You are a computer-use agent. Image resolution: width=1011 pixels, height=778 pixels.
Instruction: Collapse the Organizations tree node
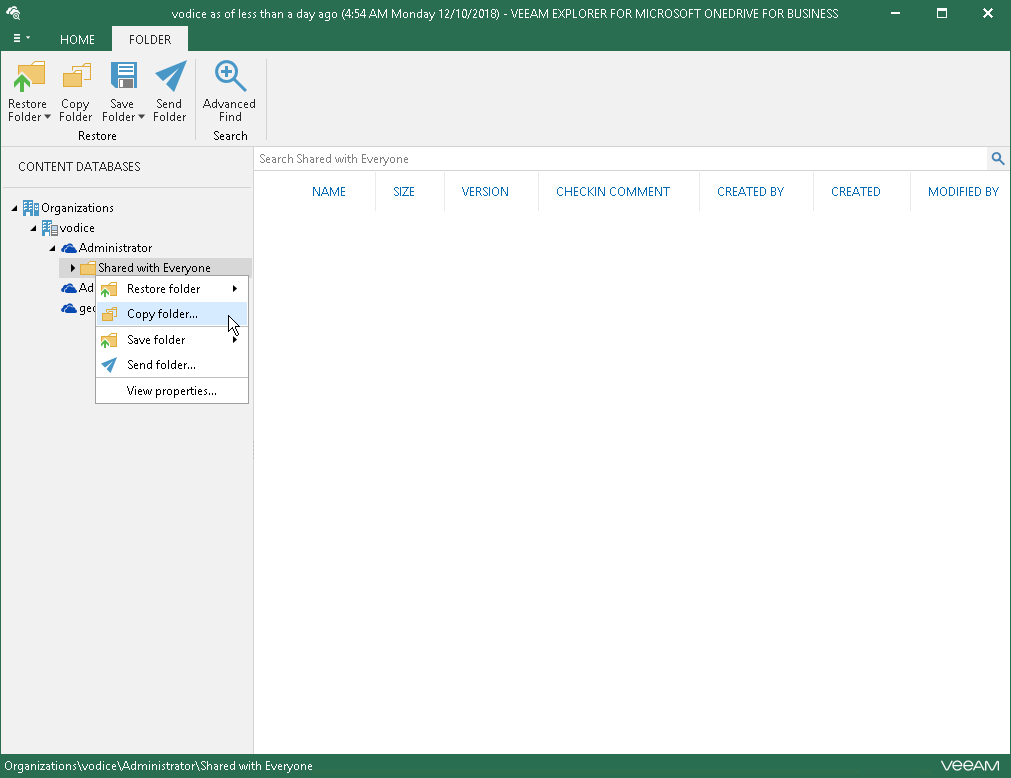pos(14,208)
